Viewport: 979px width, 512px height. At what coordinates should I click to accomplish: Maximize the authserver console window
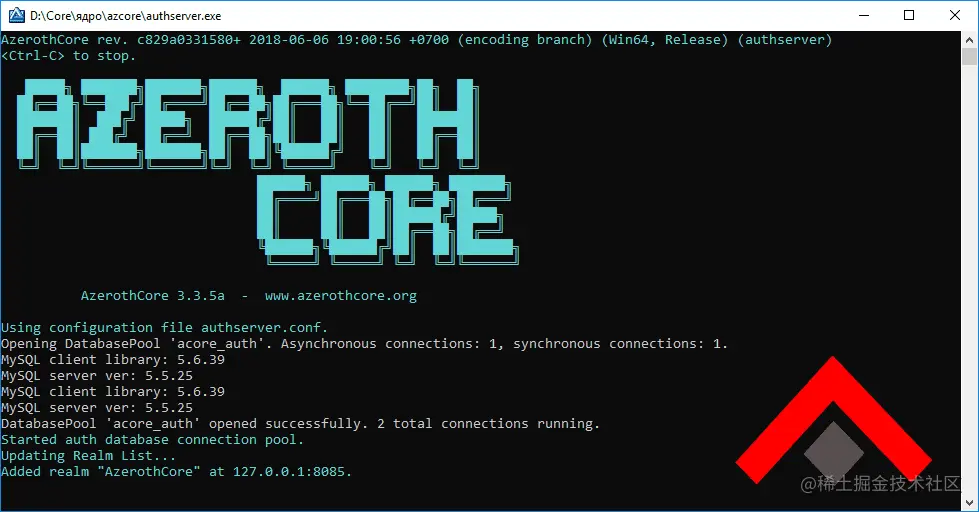pyautogui.click(x=909, y=15)
